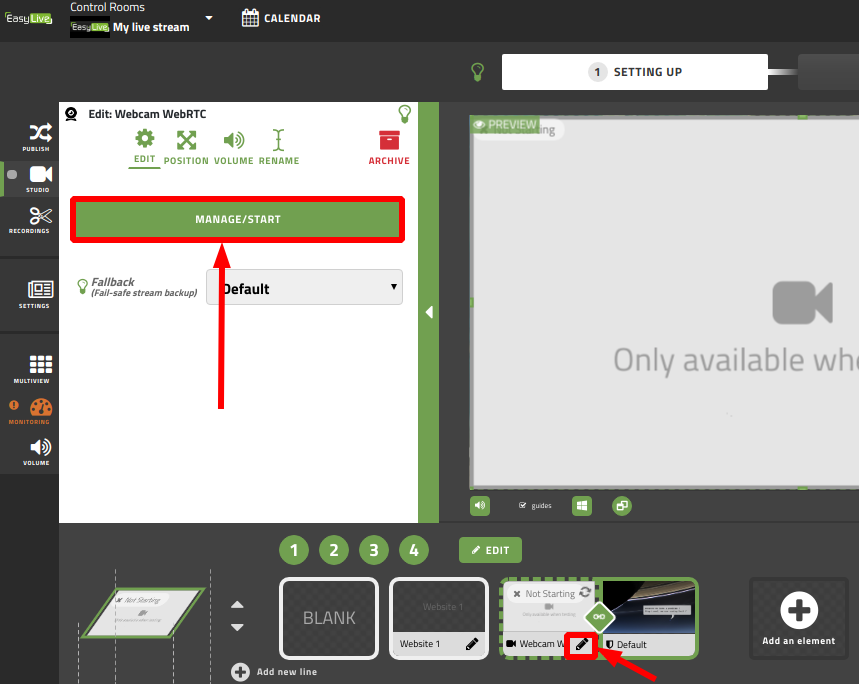Collapse the edit panel with arrow
This screenshot has height=684, width=859.
pos(429,312)
